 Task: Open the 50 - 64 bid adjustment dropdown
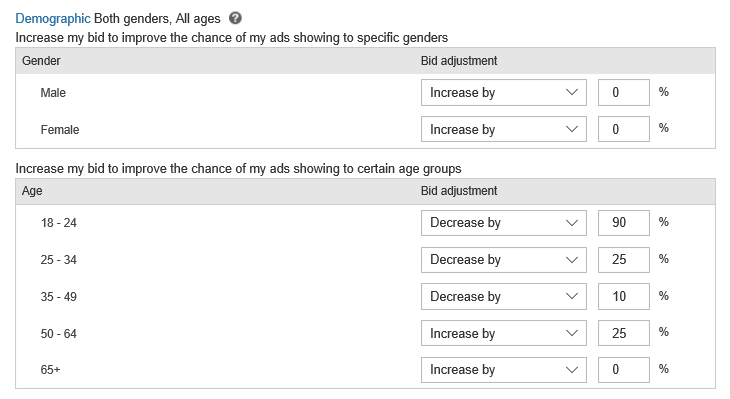pyautogui.click(x=504, y=333)
